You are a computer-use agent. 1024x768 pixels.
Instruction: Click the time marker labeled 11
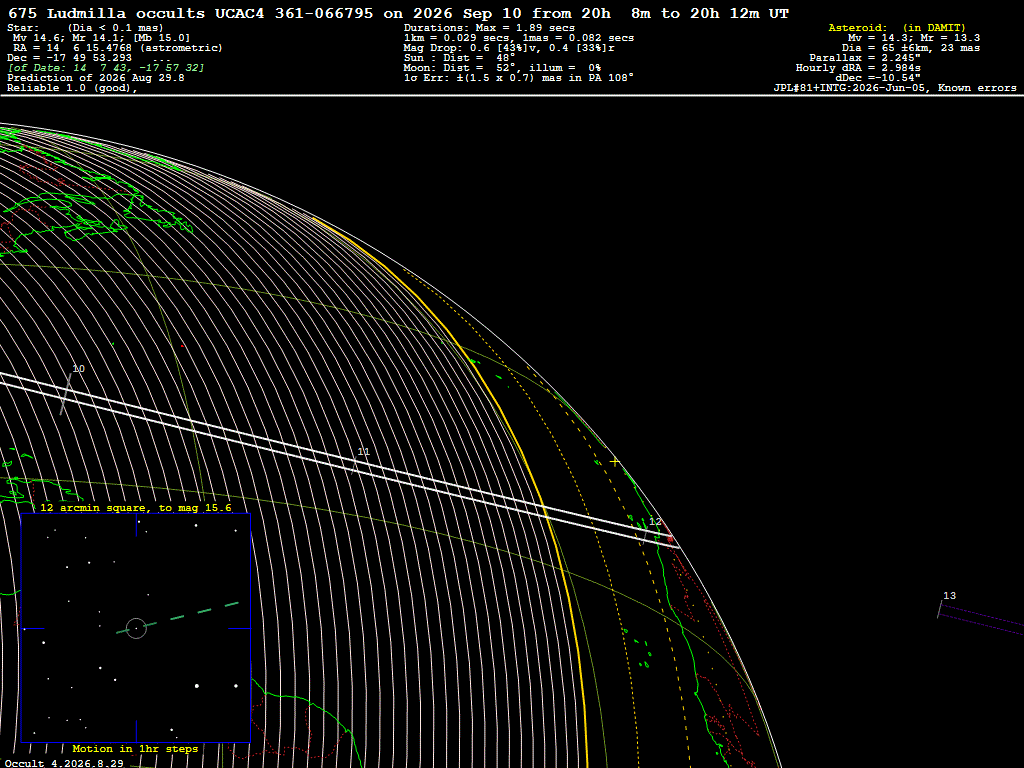pos(364,452)
